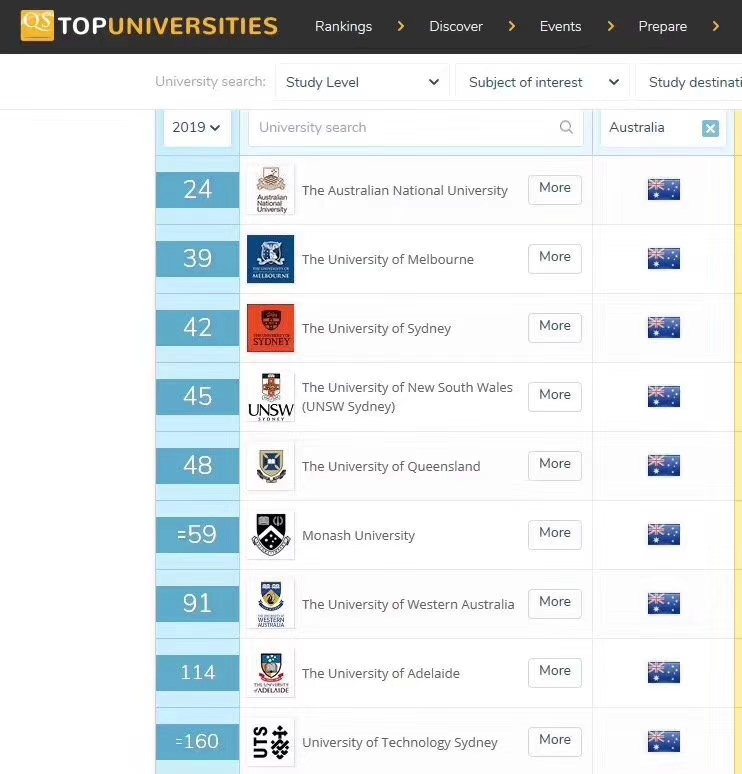Open The University of Queensland link
Viewport: 742px width, 774px height.
[391, 466]
